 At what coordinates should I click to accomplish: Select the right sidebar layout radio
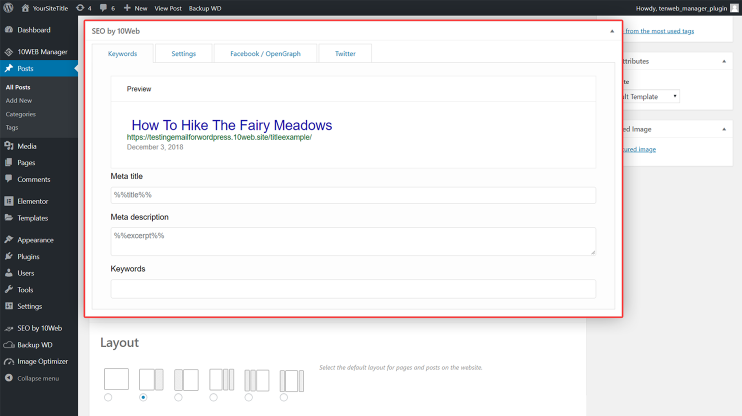point(143,398)
